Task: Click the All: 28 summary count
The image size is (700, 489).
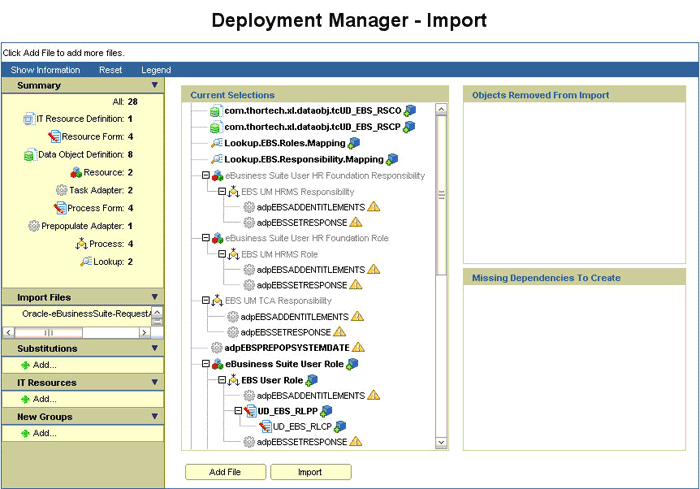Action: point(125,101)
